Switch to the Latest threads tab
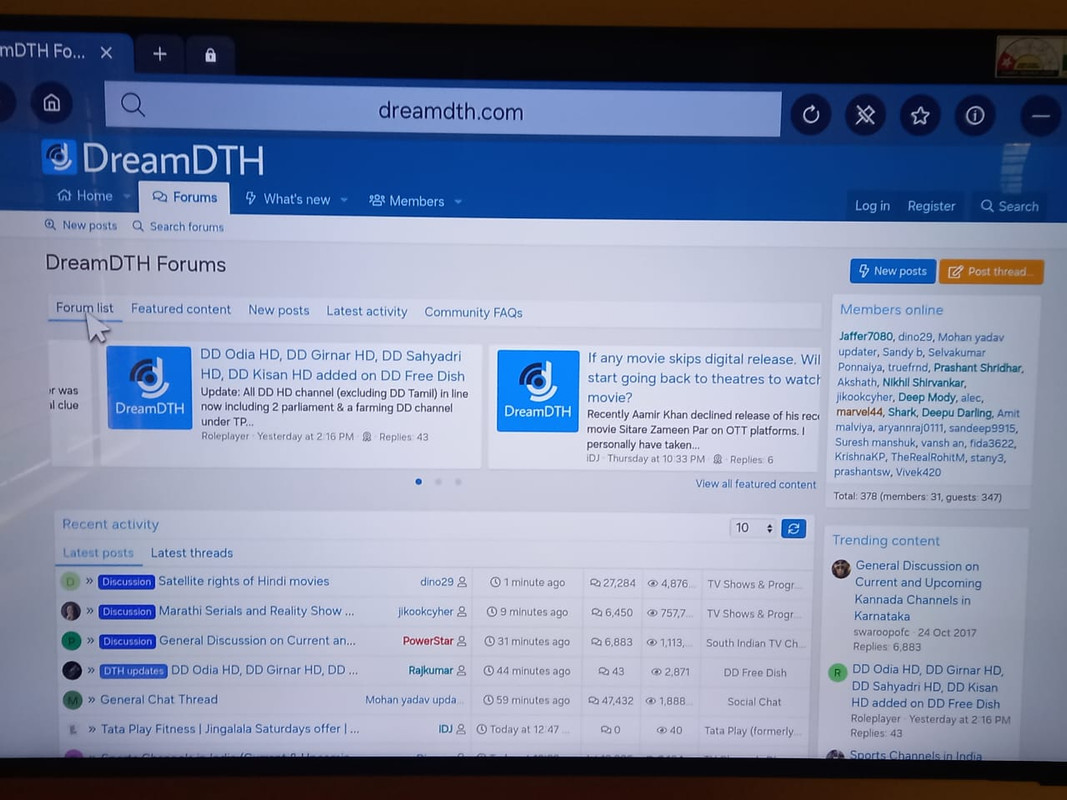 [191, 553]
